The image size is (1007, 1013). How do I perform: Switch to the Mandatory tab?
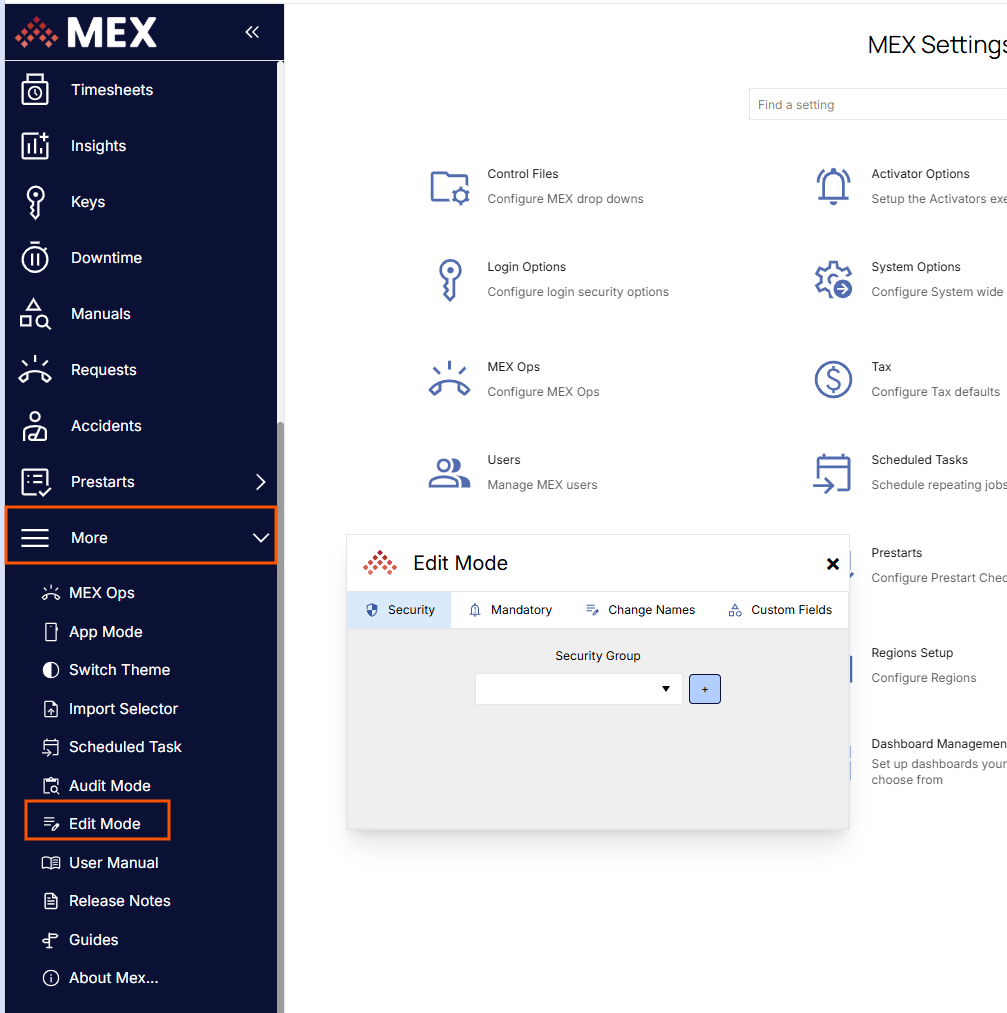coord(510,610)
